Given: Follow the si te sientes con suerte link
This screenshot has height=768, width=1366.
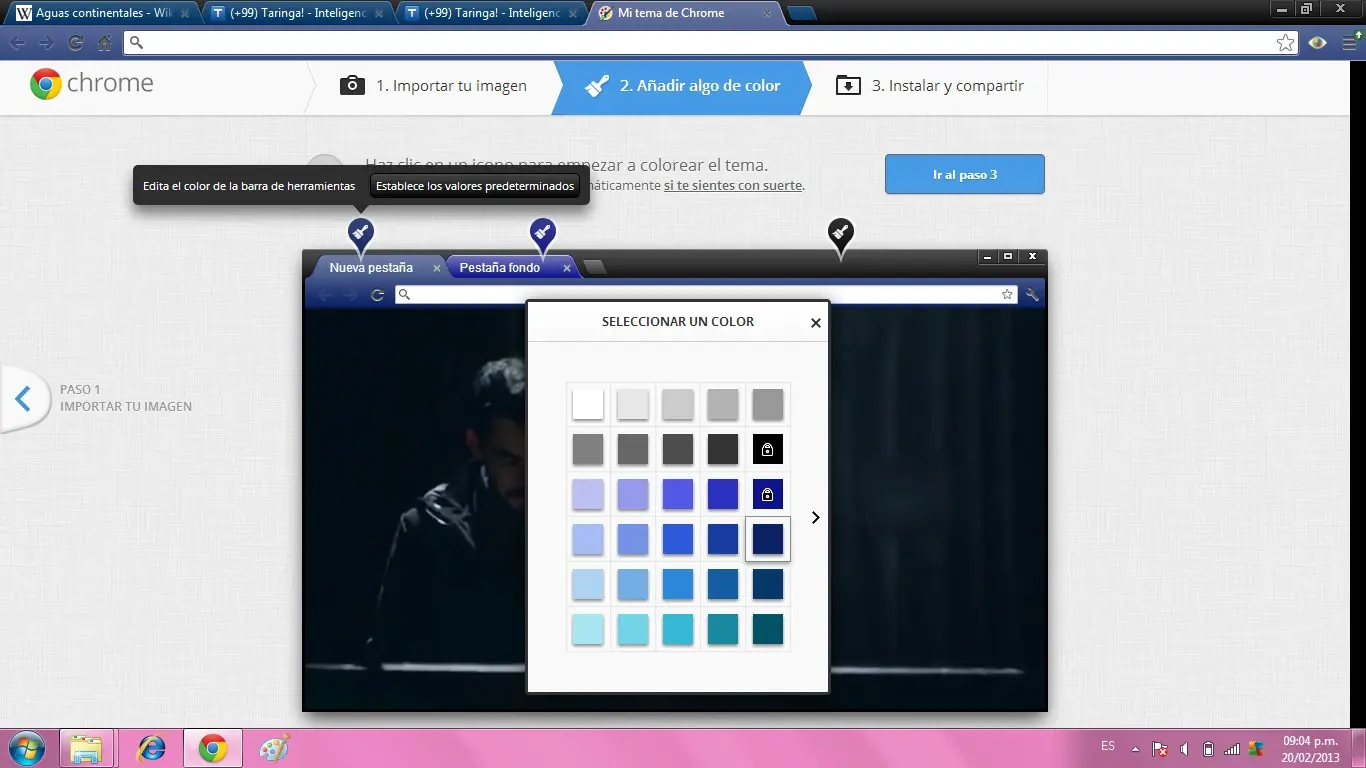Looking at the screenshot, I should 733,185.
